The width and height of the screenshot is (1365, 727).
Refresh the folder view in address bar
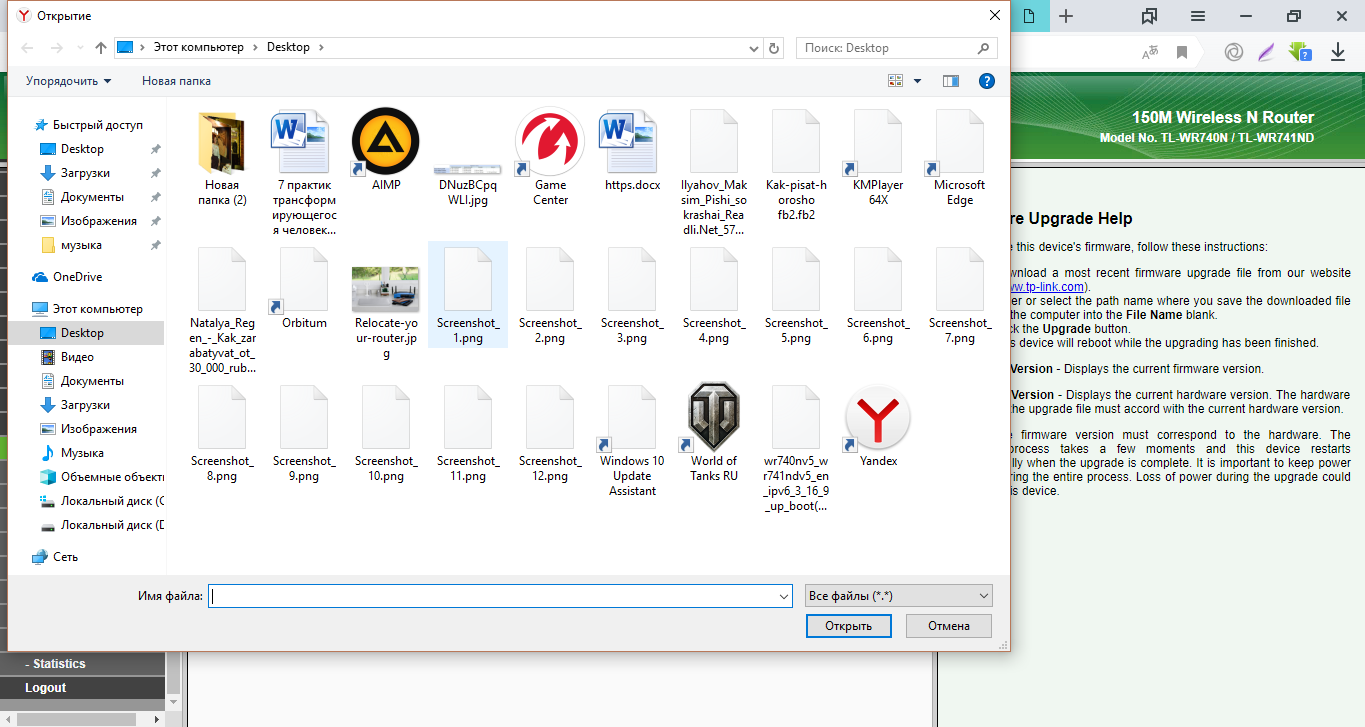tap(773, 48)
